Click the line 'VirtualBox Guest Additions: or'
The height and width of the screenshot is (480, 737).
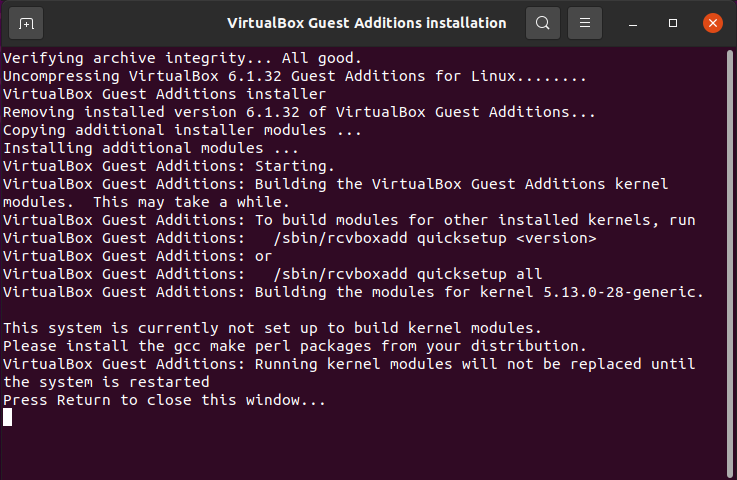137,256
